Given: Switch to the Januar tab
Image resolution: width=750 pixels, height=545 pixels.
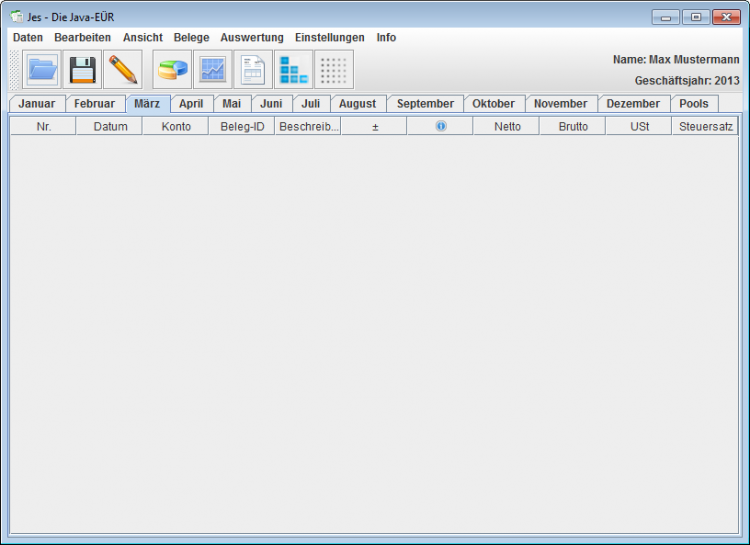Looking at the screenshot, I should pos(37,104).
